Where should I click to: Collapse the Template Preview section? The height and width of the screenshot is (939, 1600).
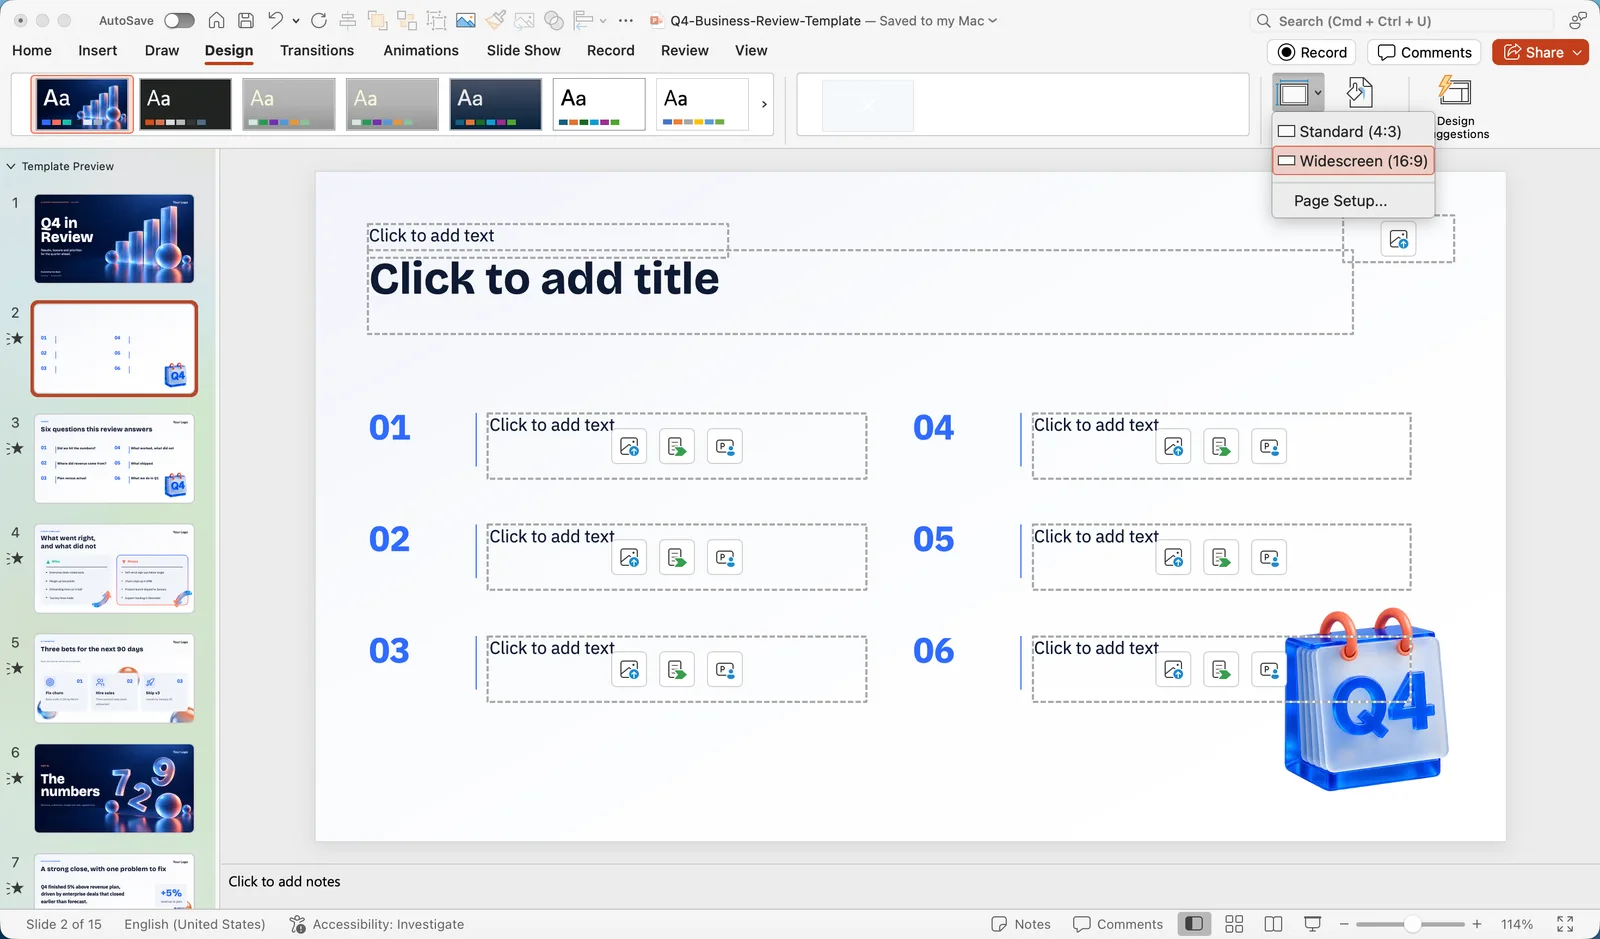[x=11, y=167]
